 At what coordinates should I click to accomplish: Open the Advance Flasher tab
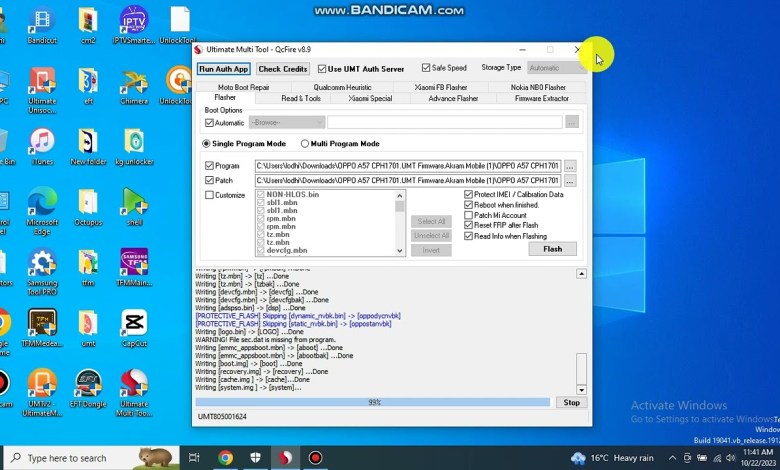tap(453, 98)
